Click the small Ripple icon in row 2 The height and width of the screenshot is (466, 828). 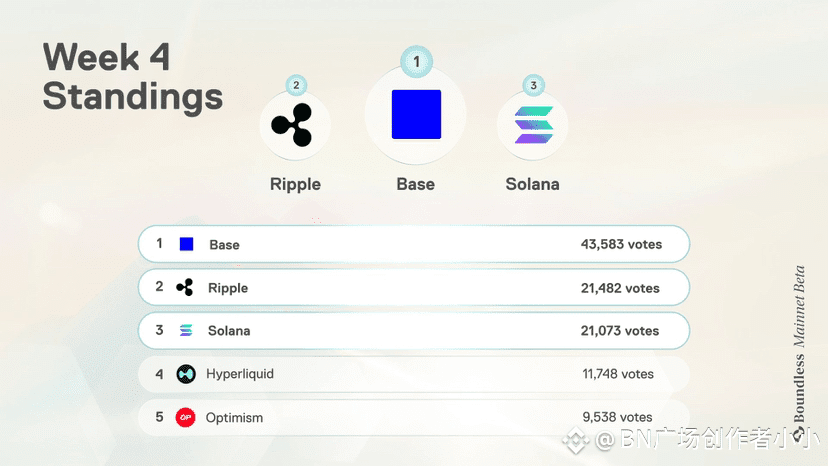(x=185, y=287)
